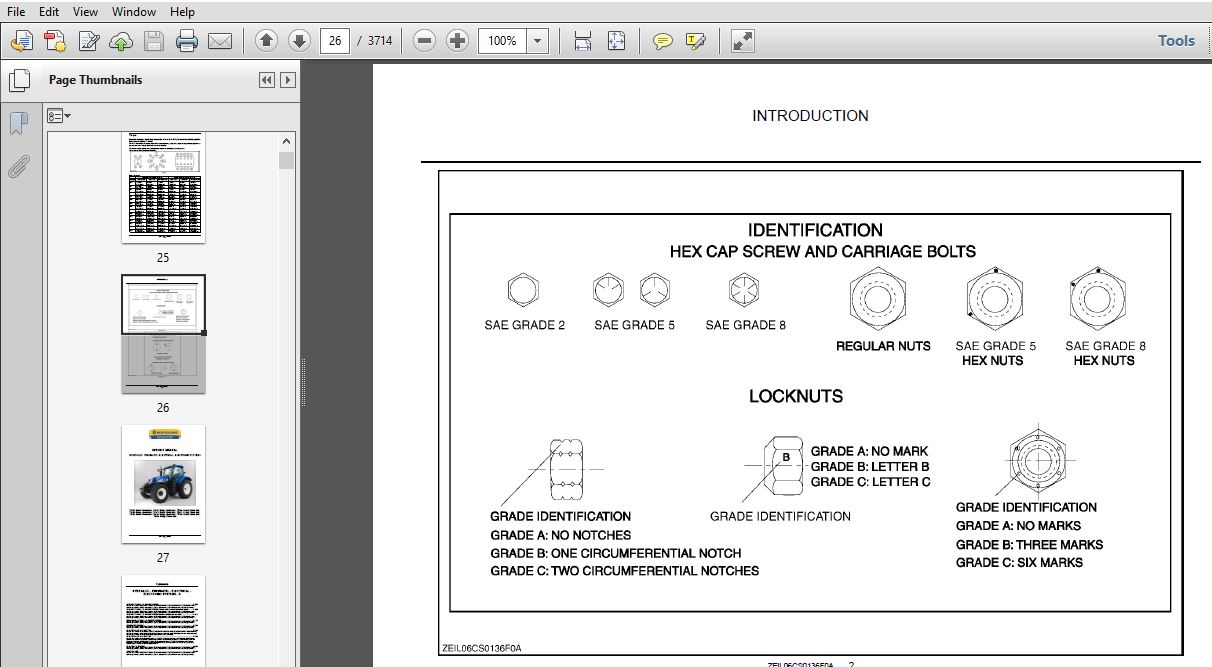Click GRADE C: TWO CIRCUMFERENTIAL NOTCHES text
This screenshot has width=1212, height=667.
(624, 571)
